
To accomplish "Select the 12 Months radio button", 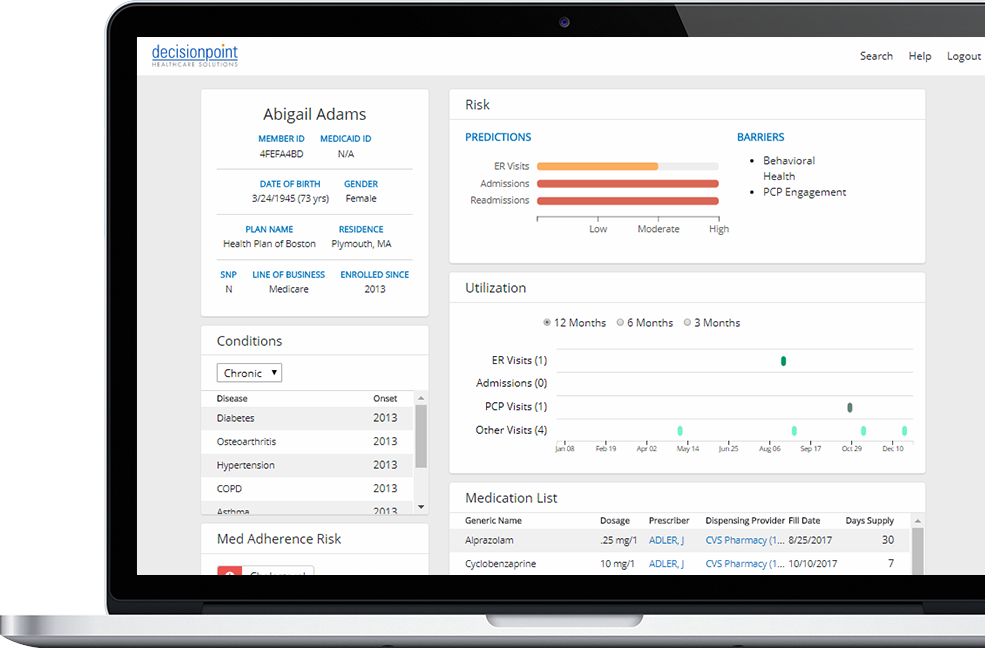I will (x=547, y=322).
